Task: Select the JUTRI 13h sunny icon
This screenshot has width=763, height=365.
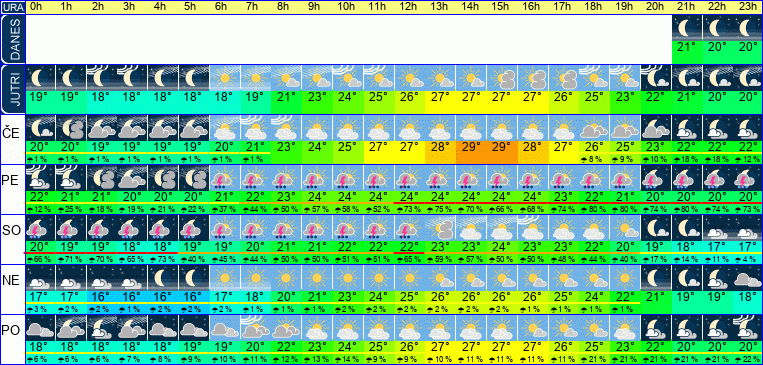Action: tap(440, 78)
